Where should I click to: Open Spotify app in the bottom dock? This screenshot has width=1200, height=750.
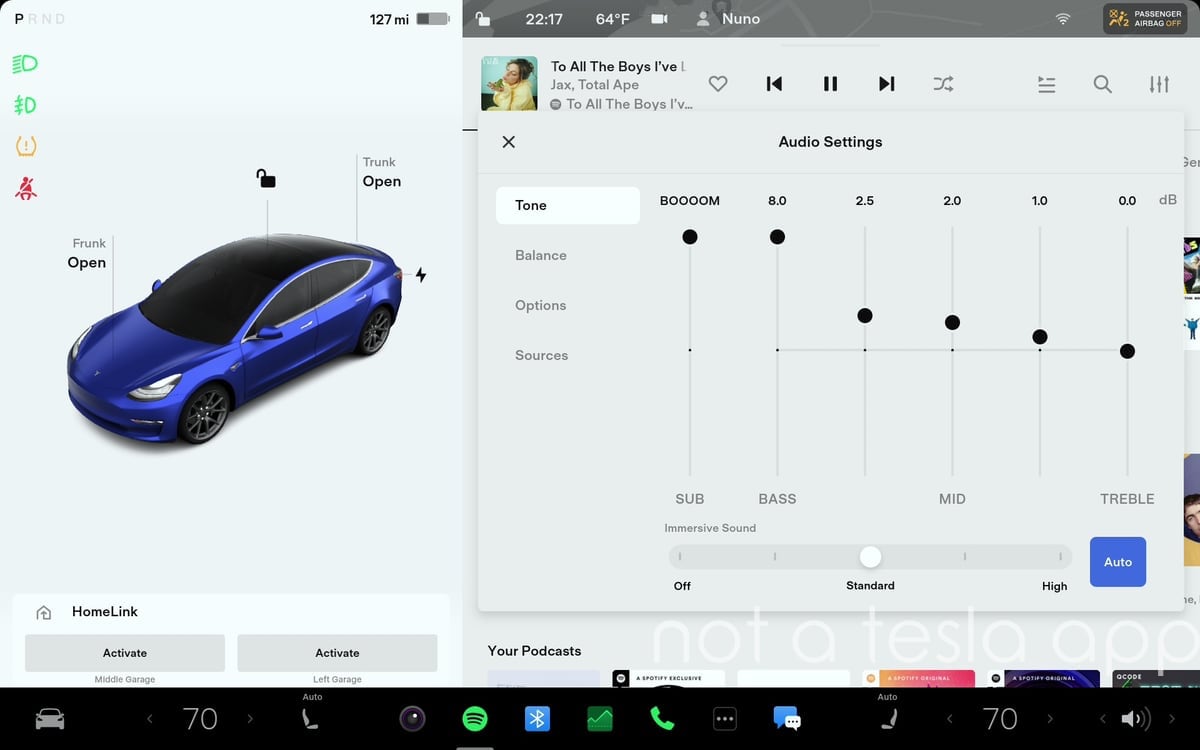tap(475, 718)
